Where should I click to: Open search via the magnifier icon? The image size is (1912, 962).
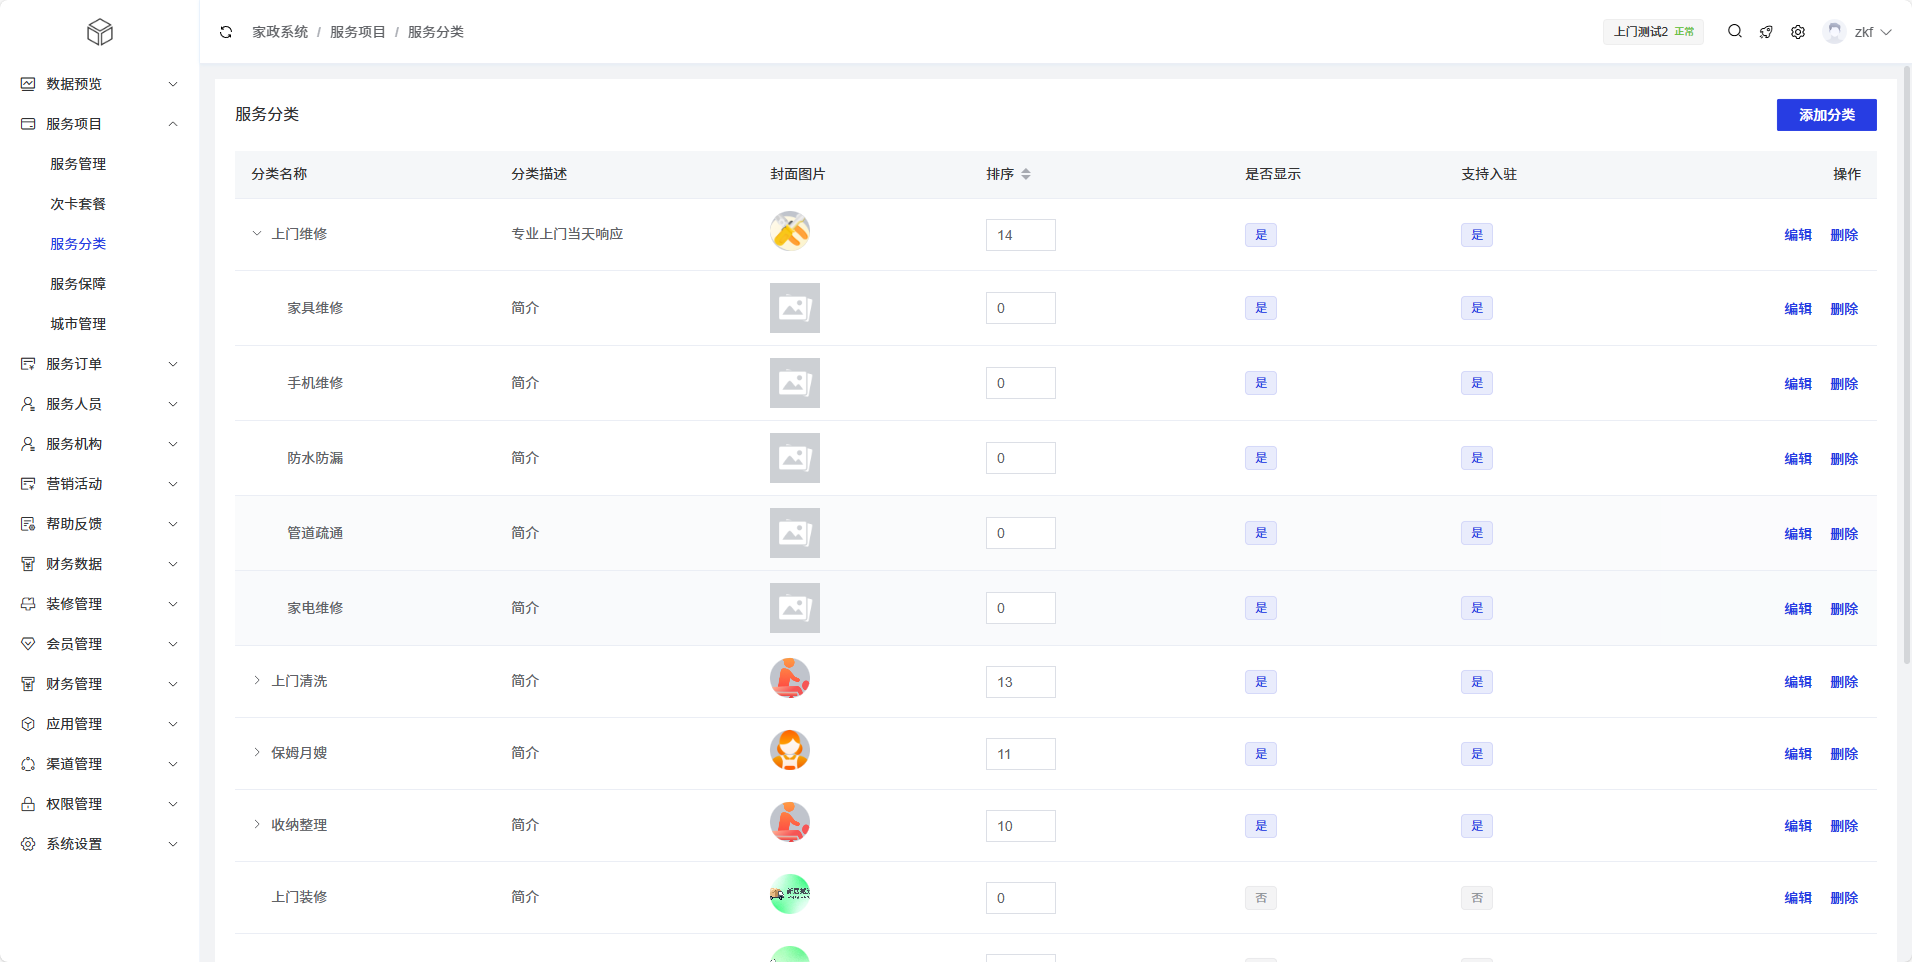pyautogui.click(x=1735, y=32)
